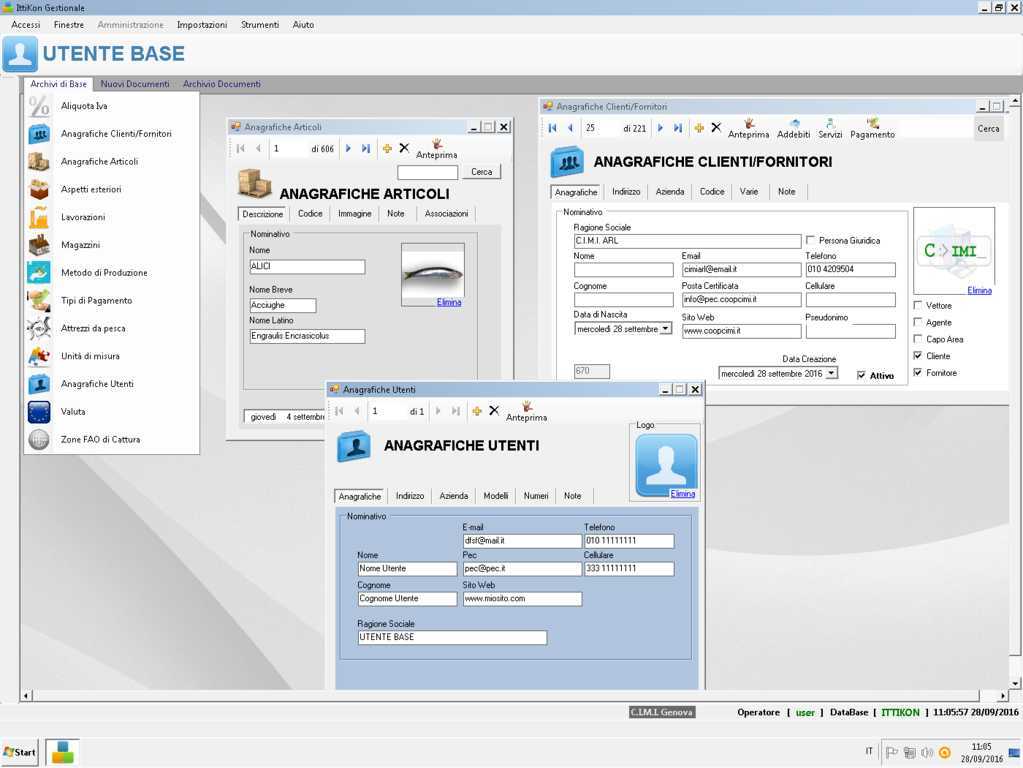Click the taskbar clock
This screenshot has width=1023, height=768.
tap(981, 752)
